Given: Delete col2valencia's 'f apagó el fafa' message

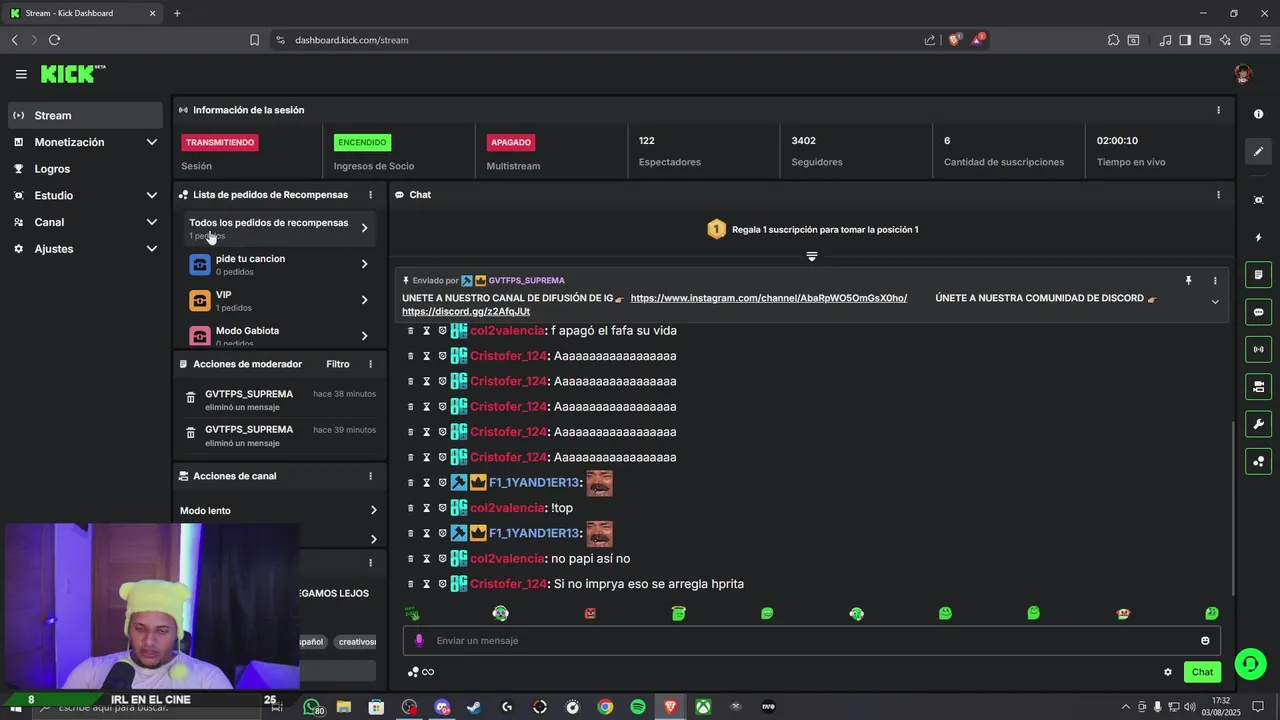Looking at the screenshot, I should [410, 331].
